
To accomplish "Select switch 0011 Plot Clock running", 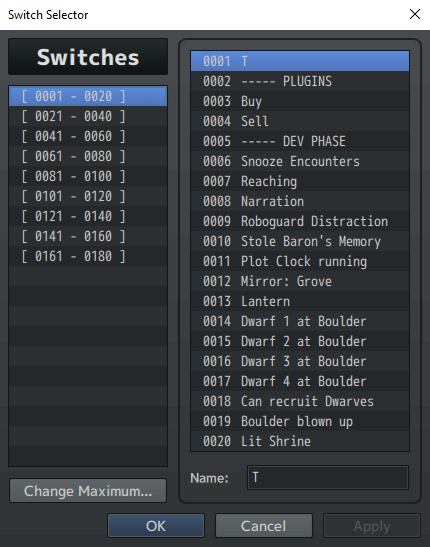I will point(300,261).
